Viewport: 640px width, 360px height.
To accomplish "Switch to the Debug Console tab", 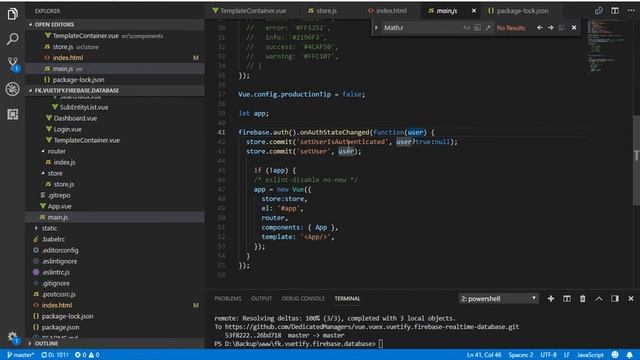I will (x=303, y=299).
